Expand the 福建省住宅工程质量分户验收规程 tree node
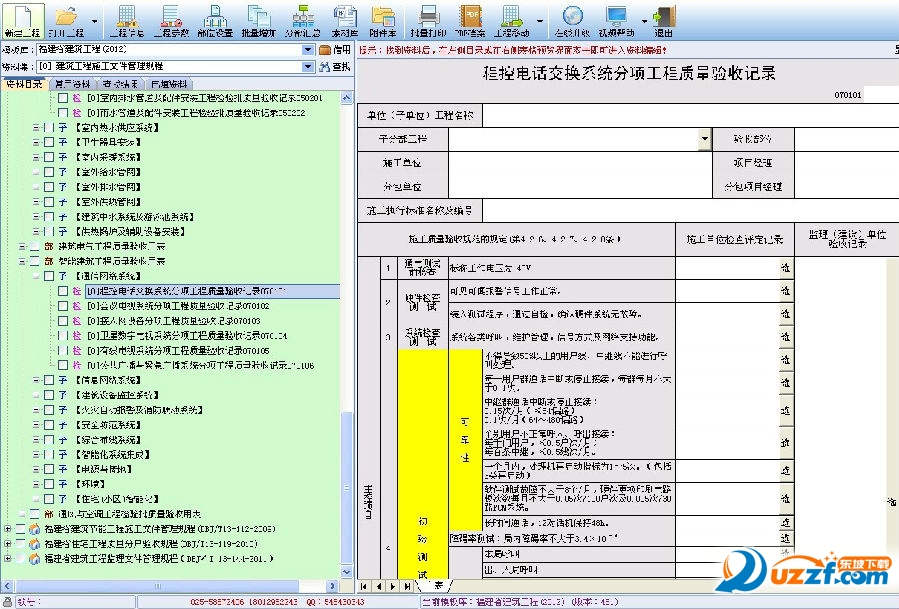899x609 pixels. tap(8, 544)
